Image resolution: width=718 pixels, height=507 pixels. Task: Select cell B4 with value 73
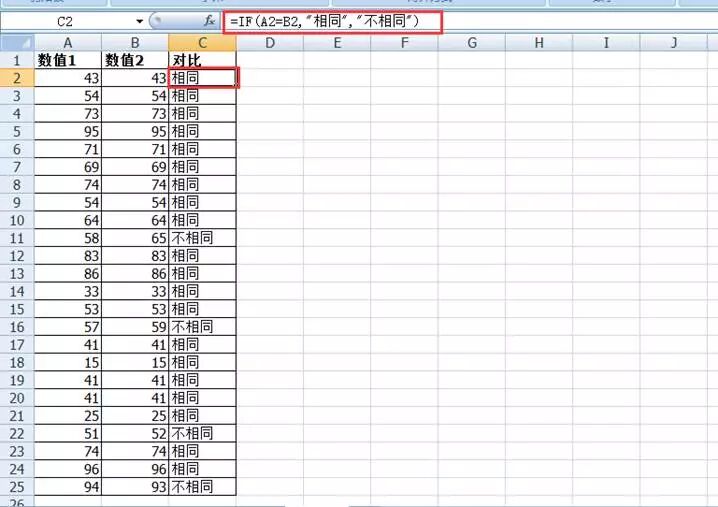pyautogui.click(x=135, y=114)
